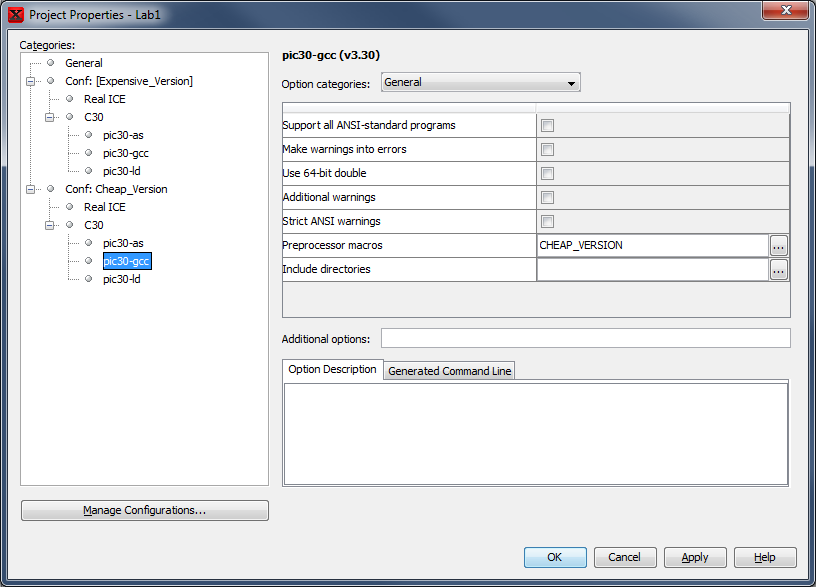This screenshot has width=816, height=587.
Task: Click the Manage Configurations button
Action: [x=145, y=511]
